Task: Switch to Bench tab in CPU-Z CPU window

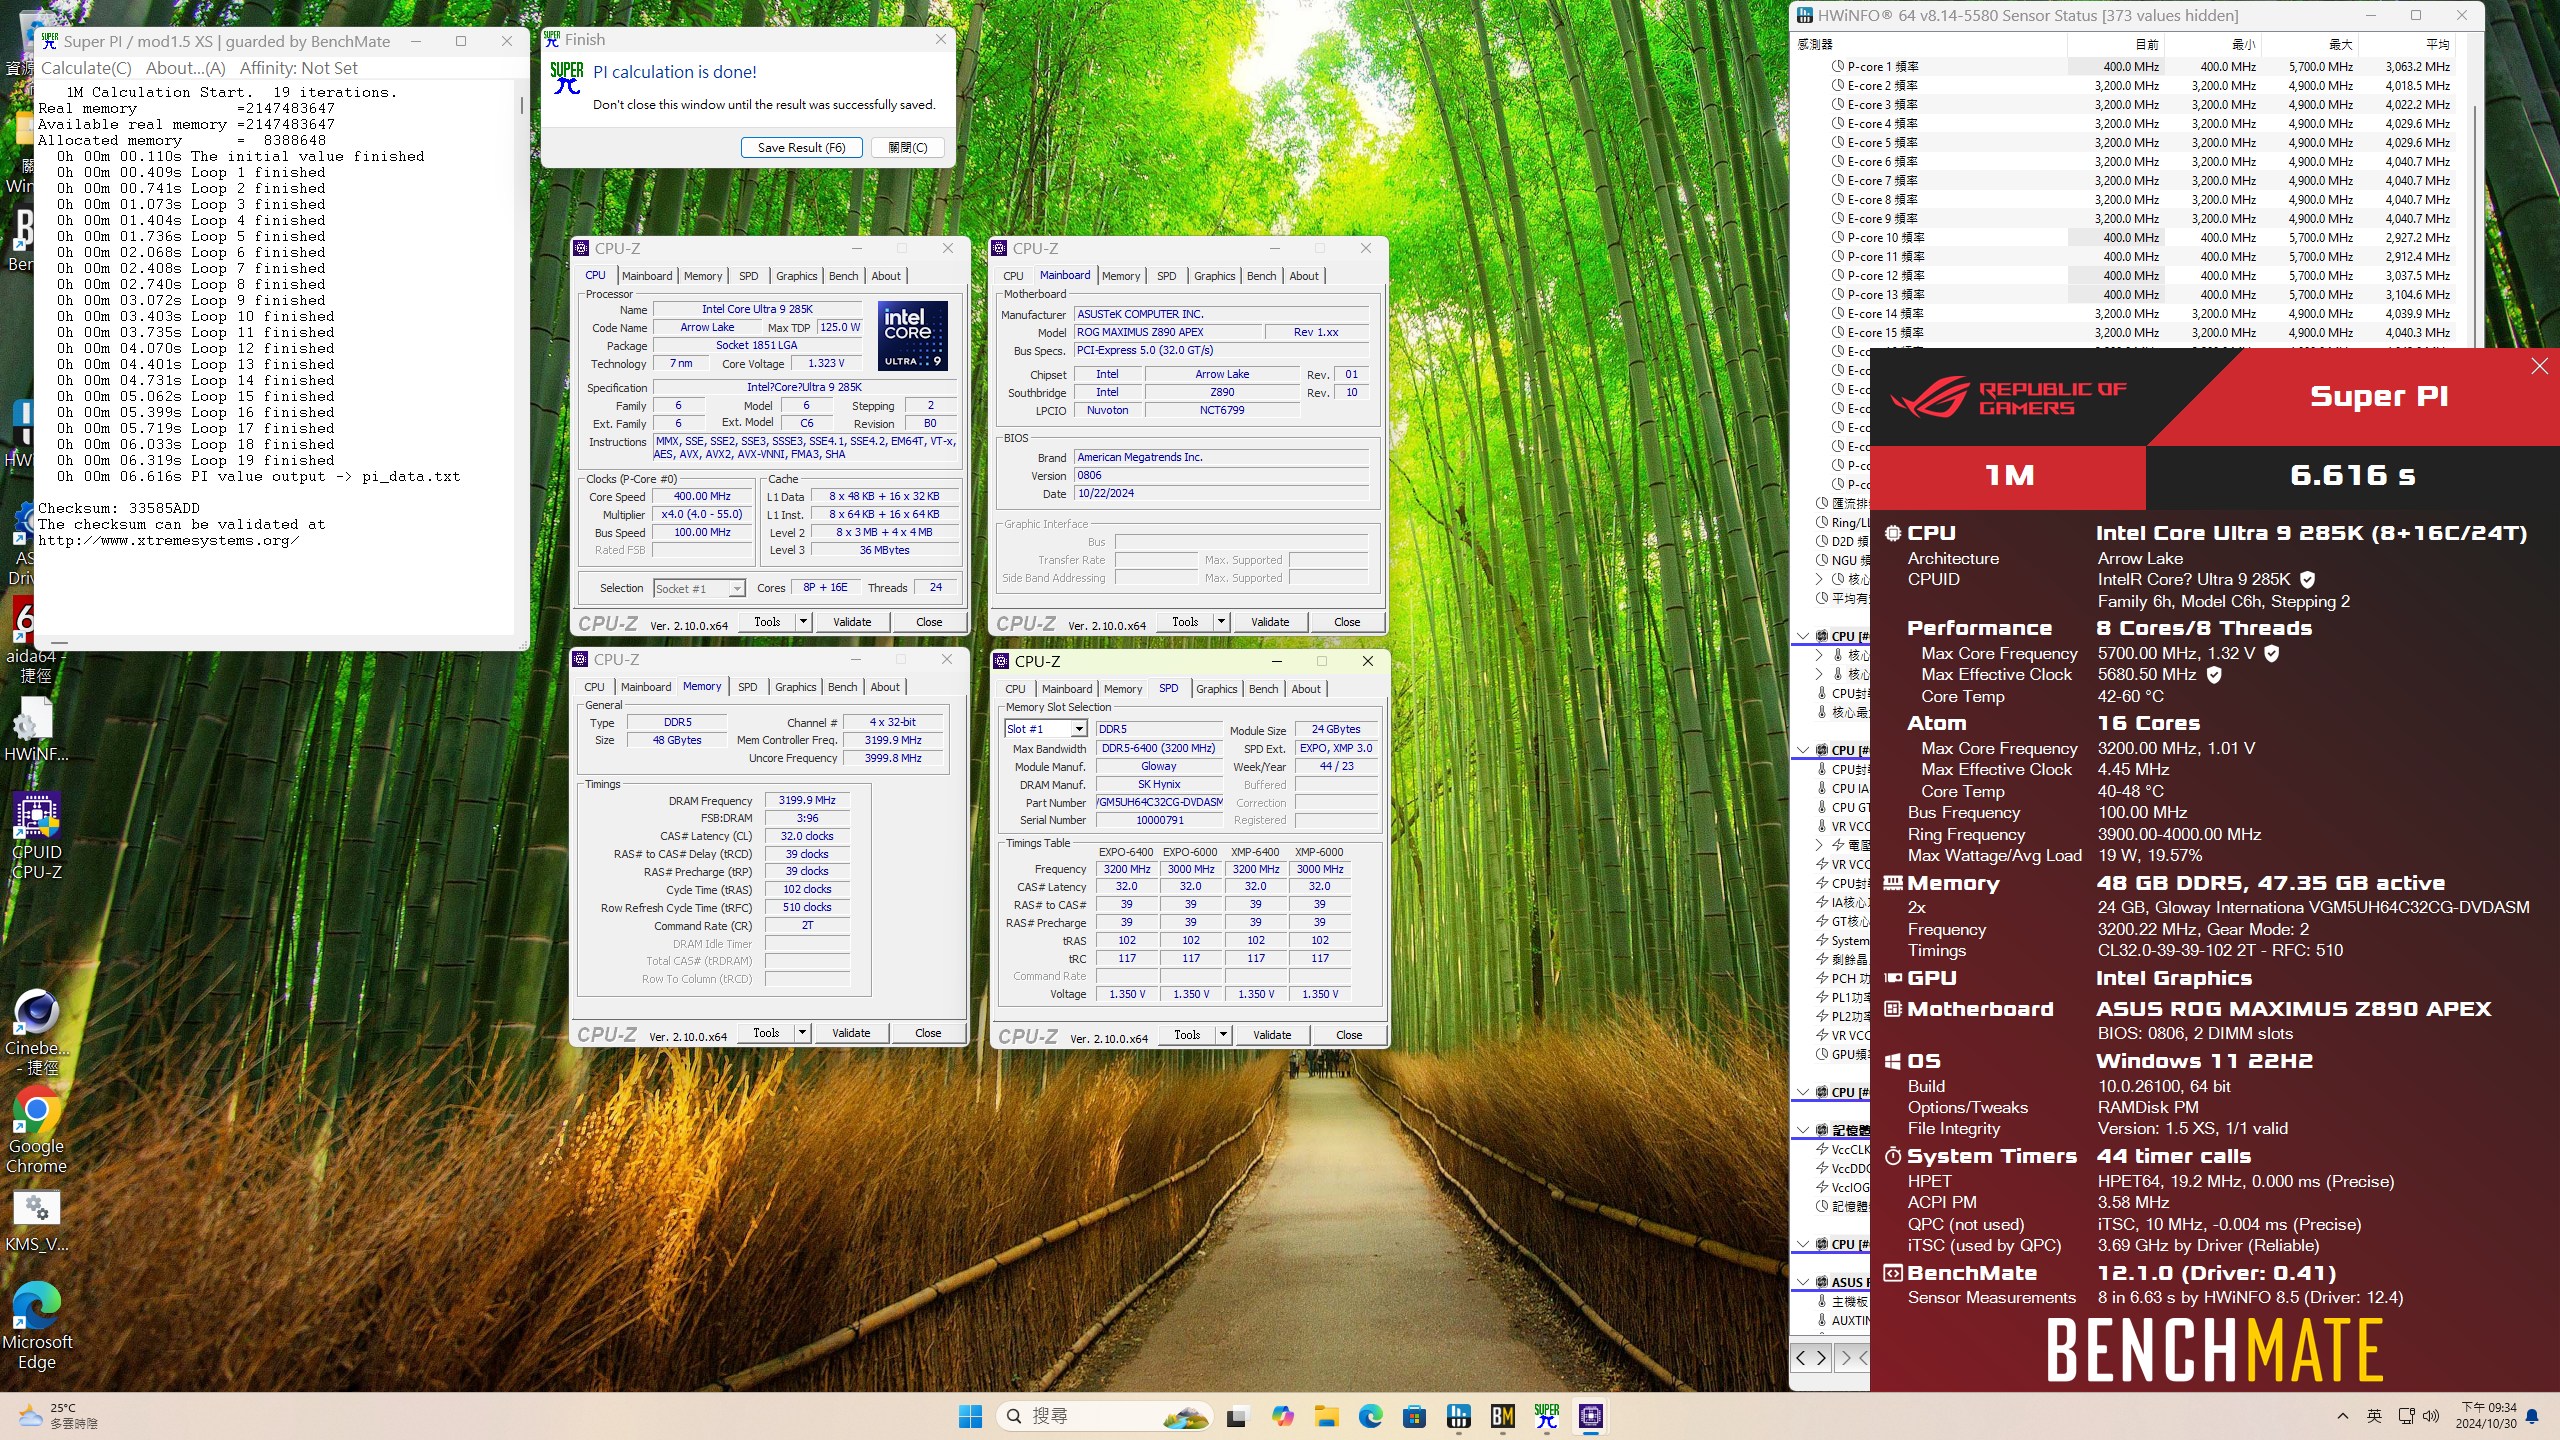Action: (843, 276)
